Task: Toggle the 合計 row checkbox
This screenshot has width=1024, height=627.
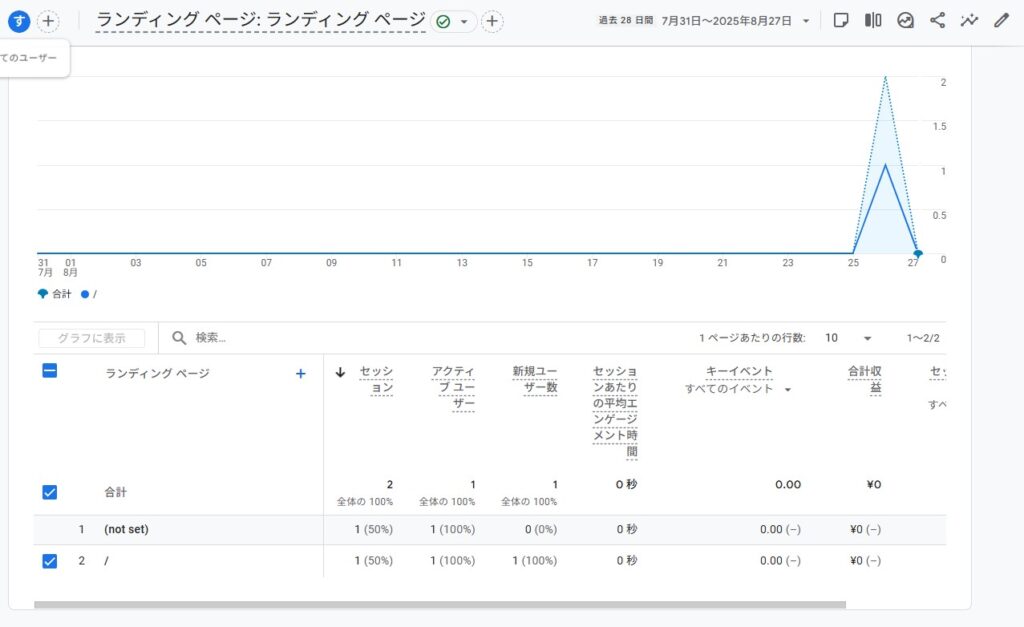Action: tap(50, 492)
